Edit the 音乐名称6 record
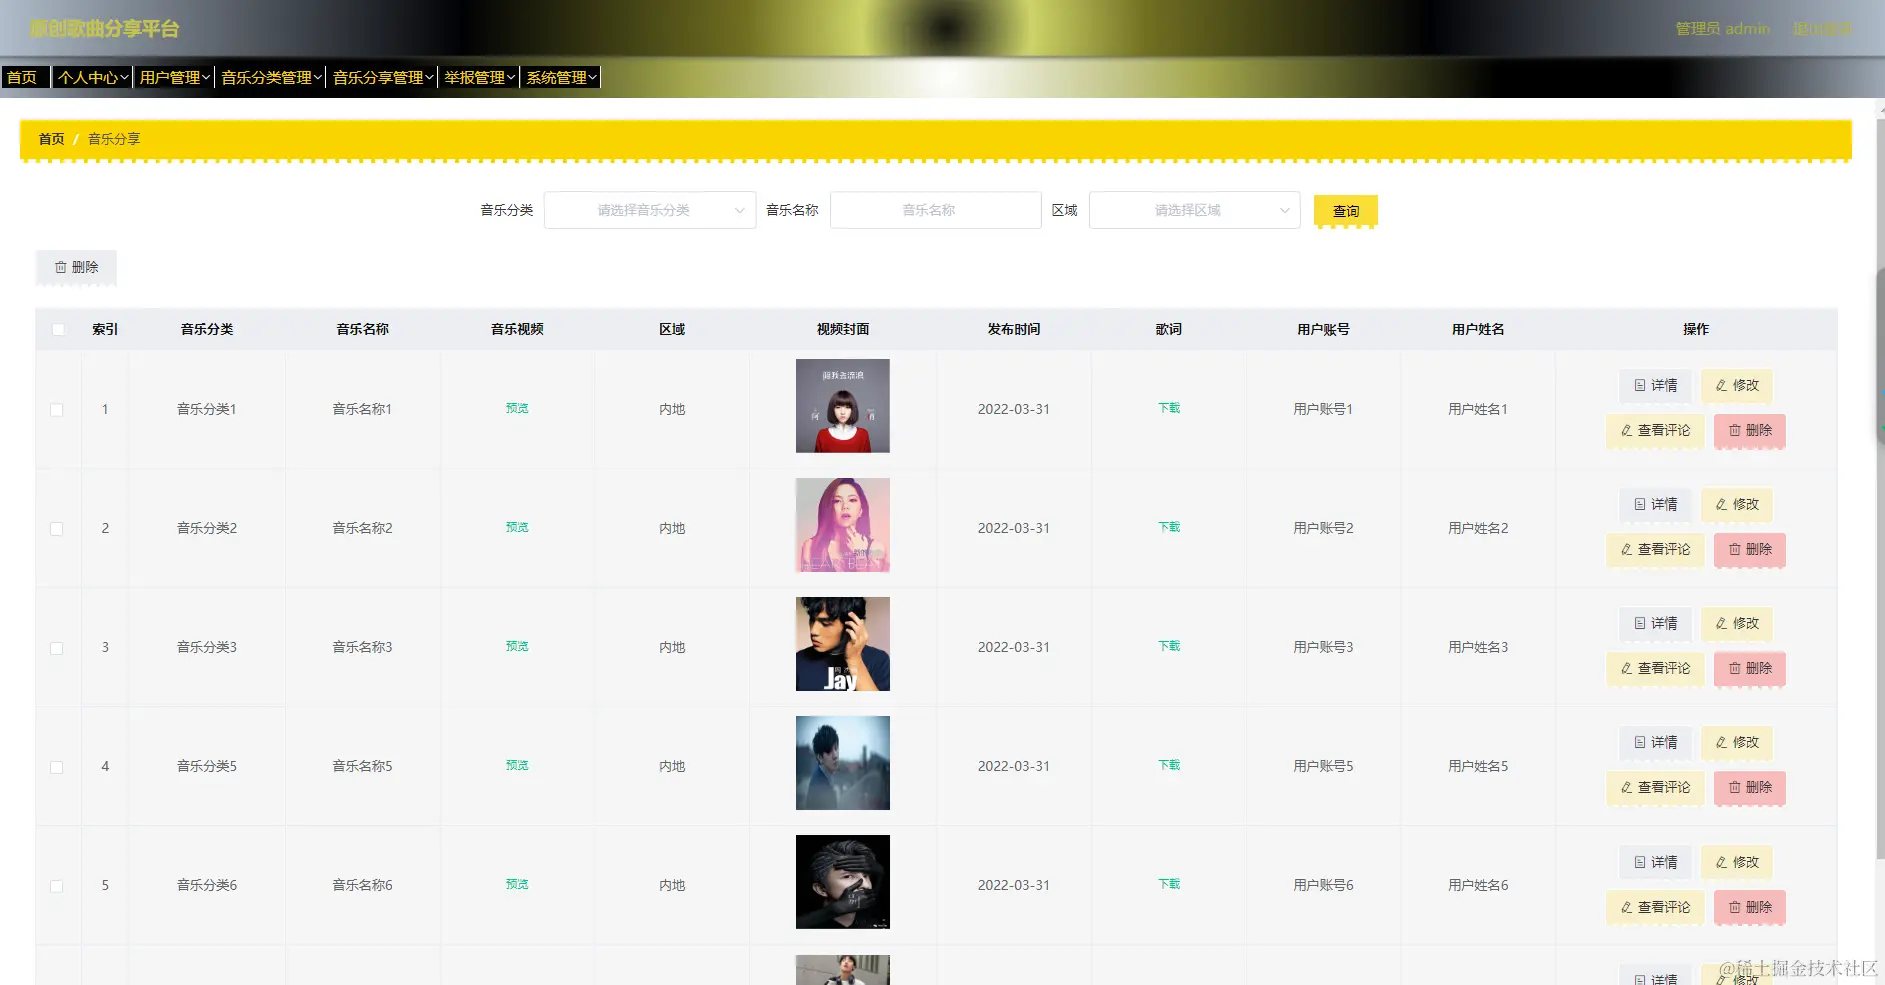Image resolution: width=1885 pixels, height=985 pixels. click(x=1737, y=863)
